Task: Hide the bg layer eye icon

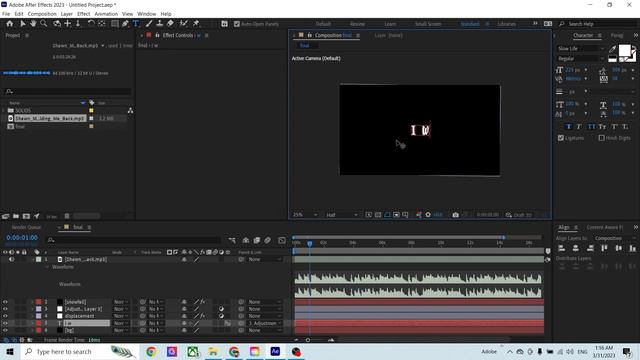Action: click(5, 330)
